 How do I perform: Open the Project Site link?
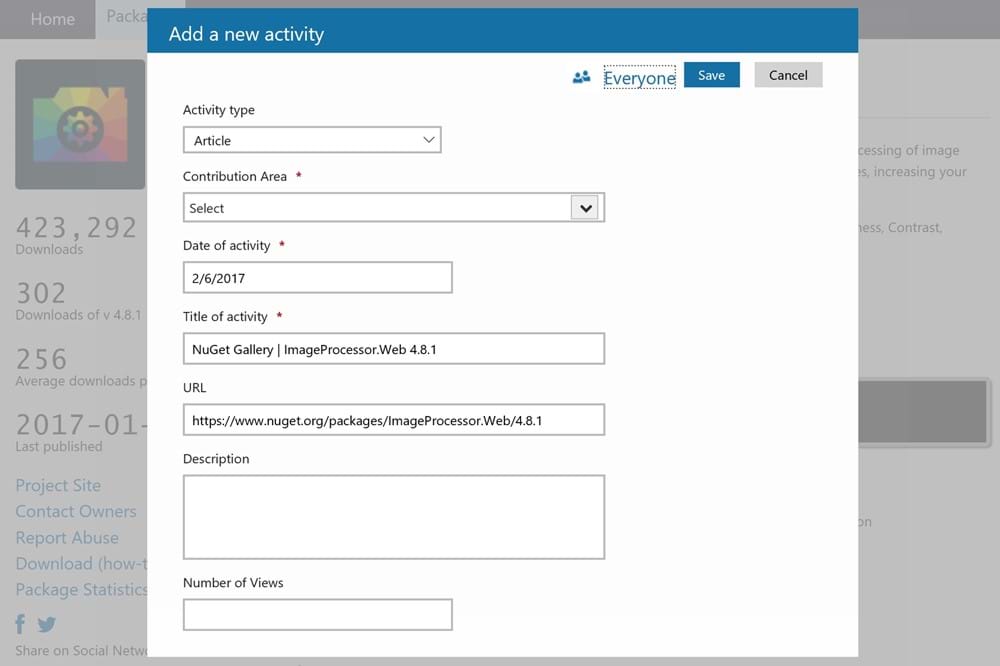click(x=58, y=485)
